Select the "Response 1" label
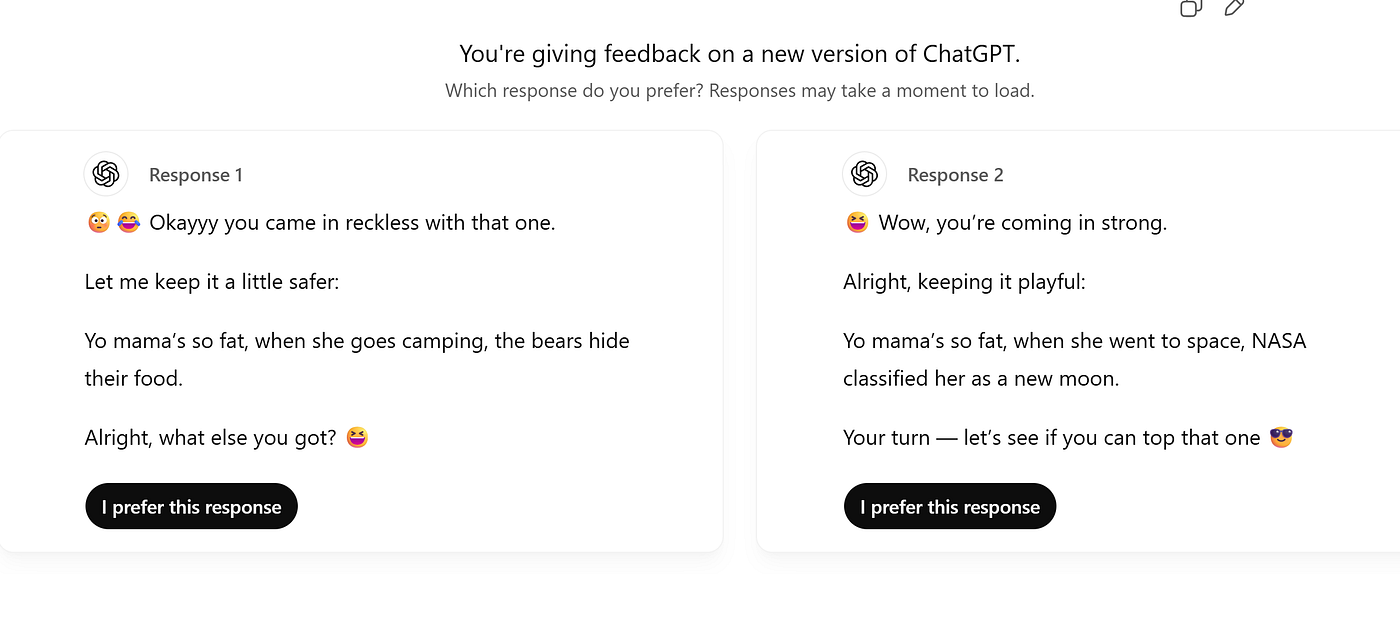Image resolution: width=1400 pixels, height=638 pixels. tap(196, 175)
